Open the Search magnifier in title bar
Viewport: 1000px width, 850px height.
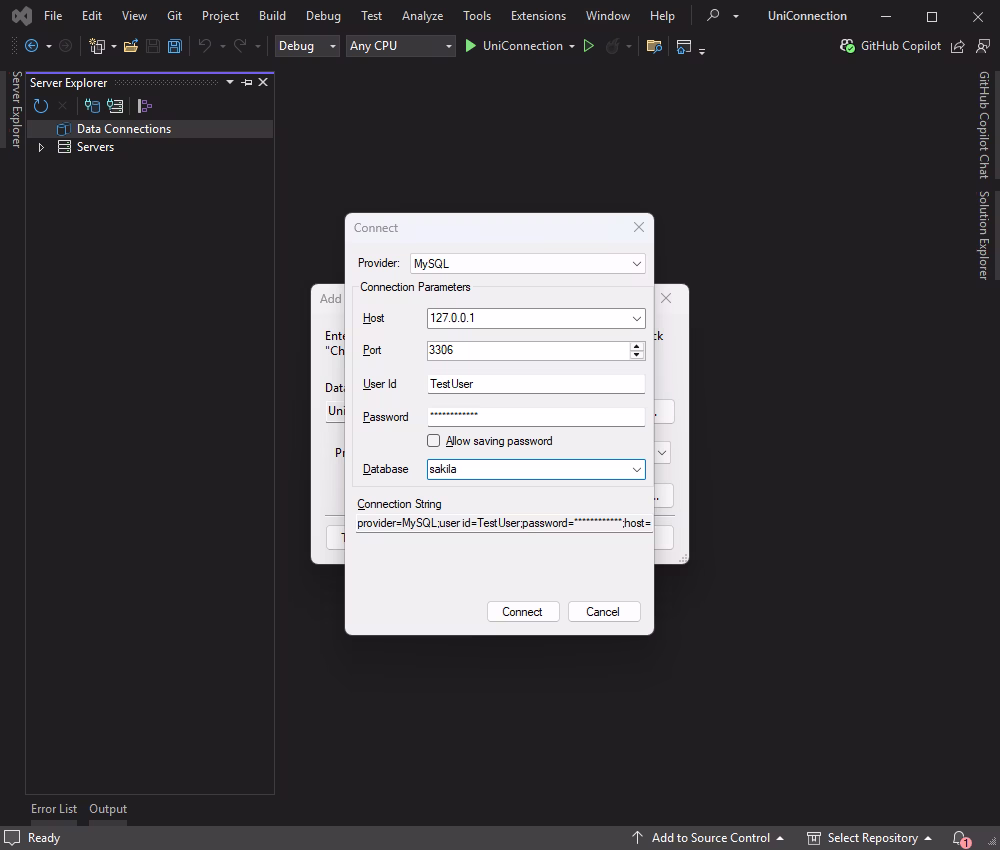pos(714,15)
